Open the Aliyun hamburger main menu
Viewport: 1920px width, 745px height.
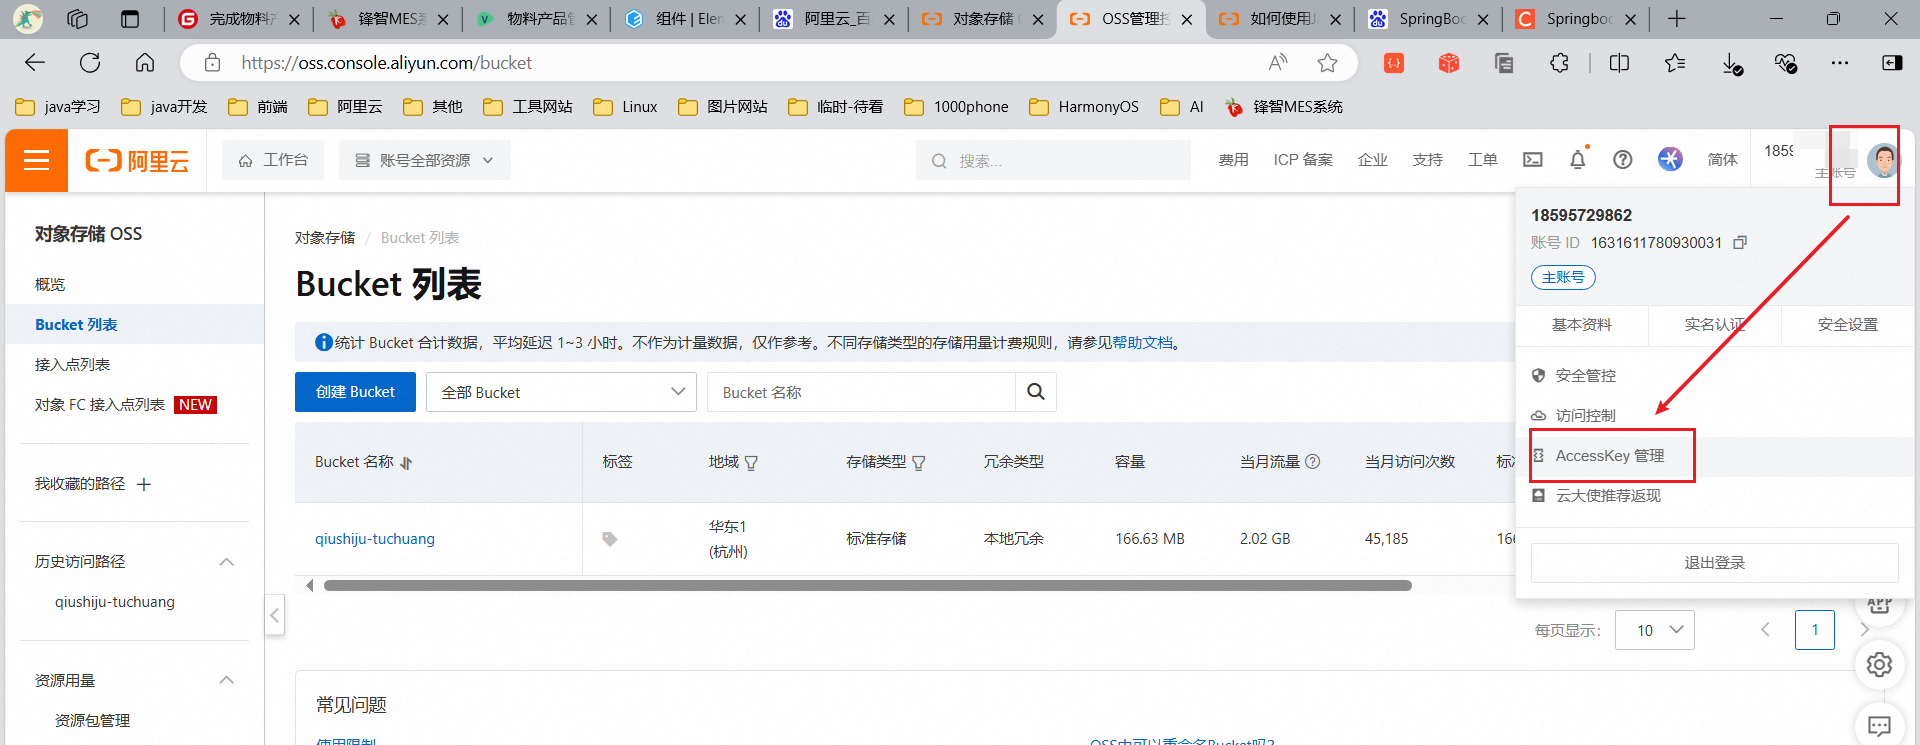click(x=36, y=160)
